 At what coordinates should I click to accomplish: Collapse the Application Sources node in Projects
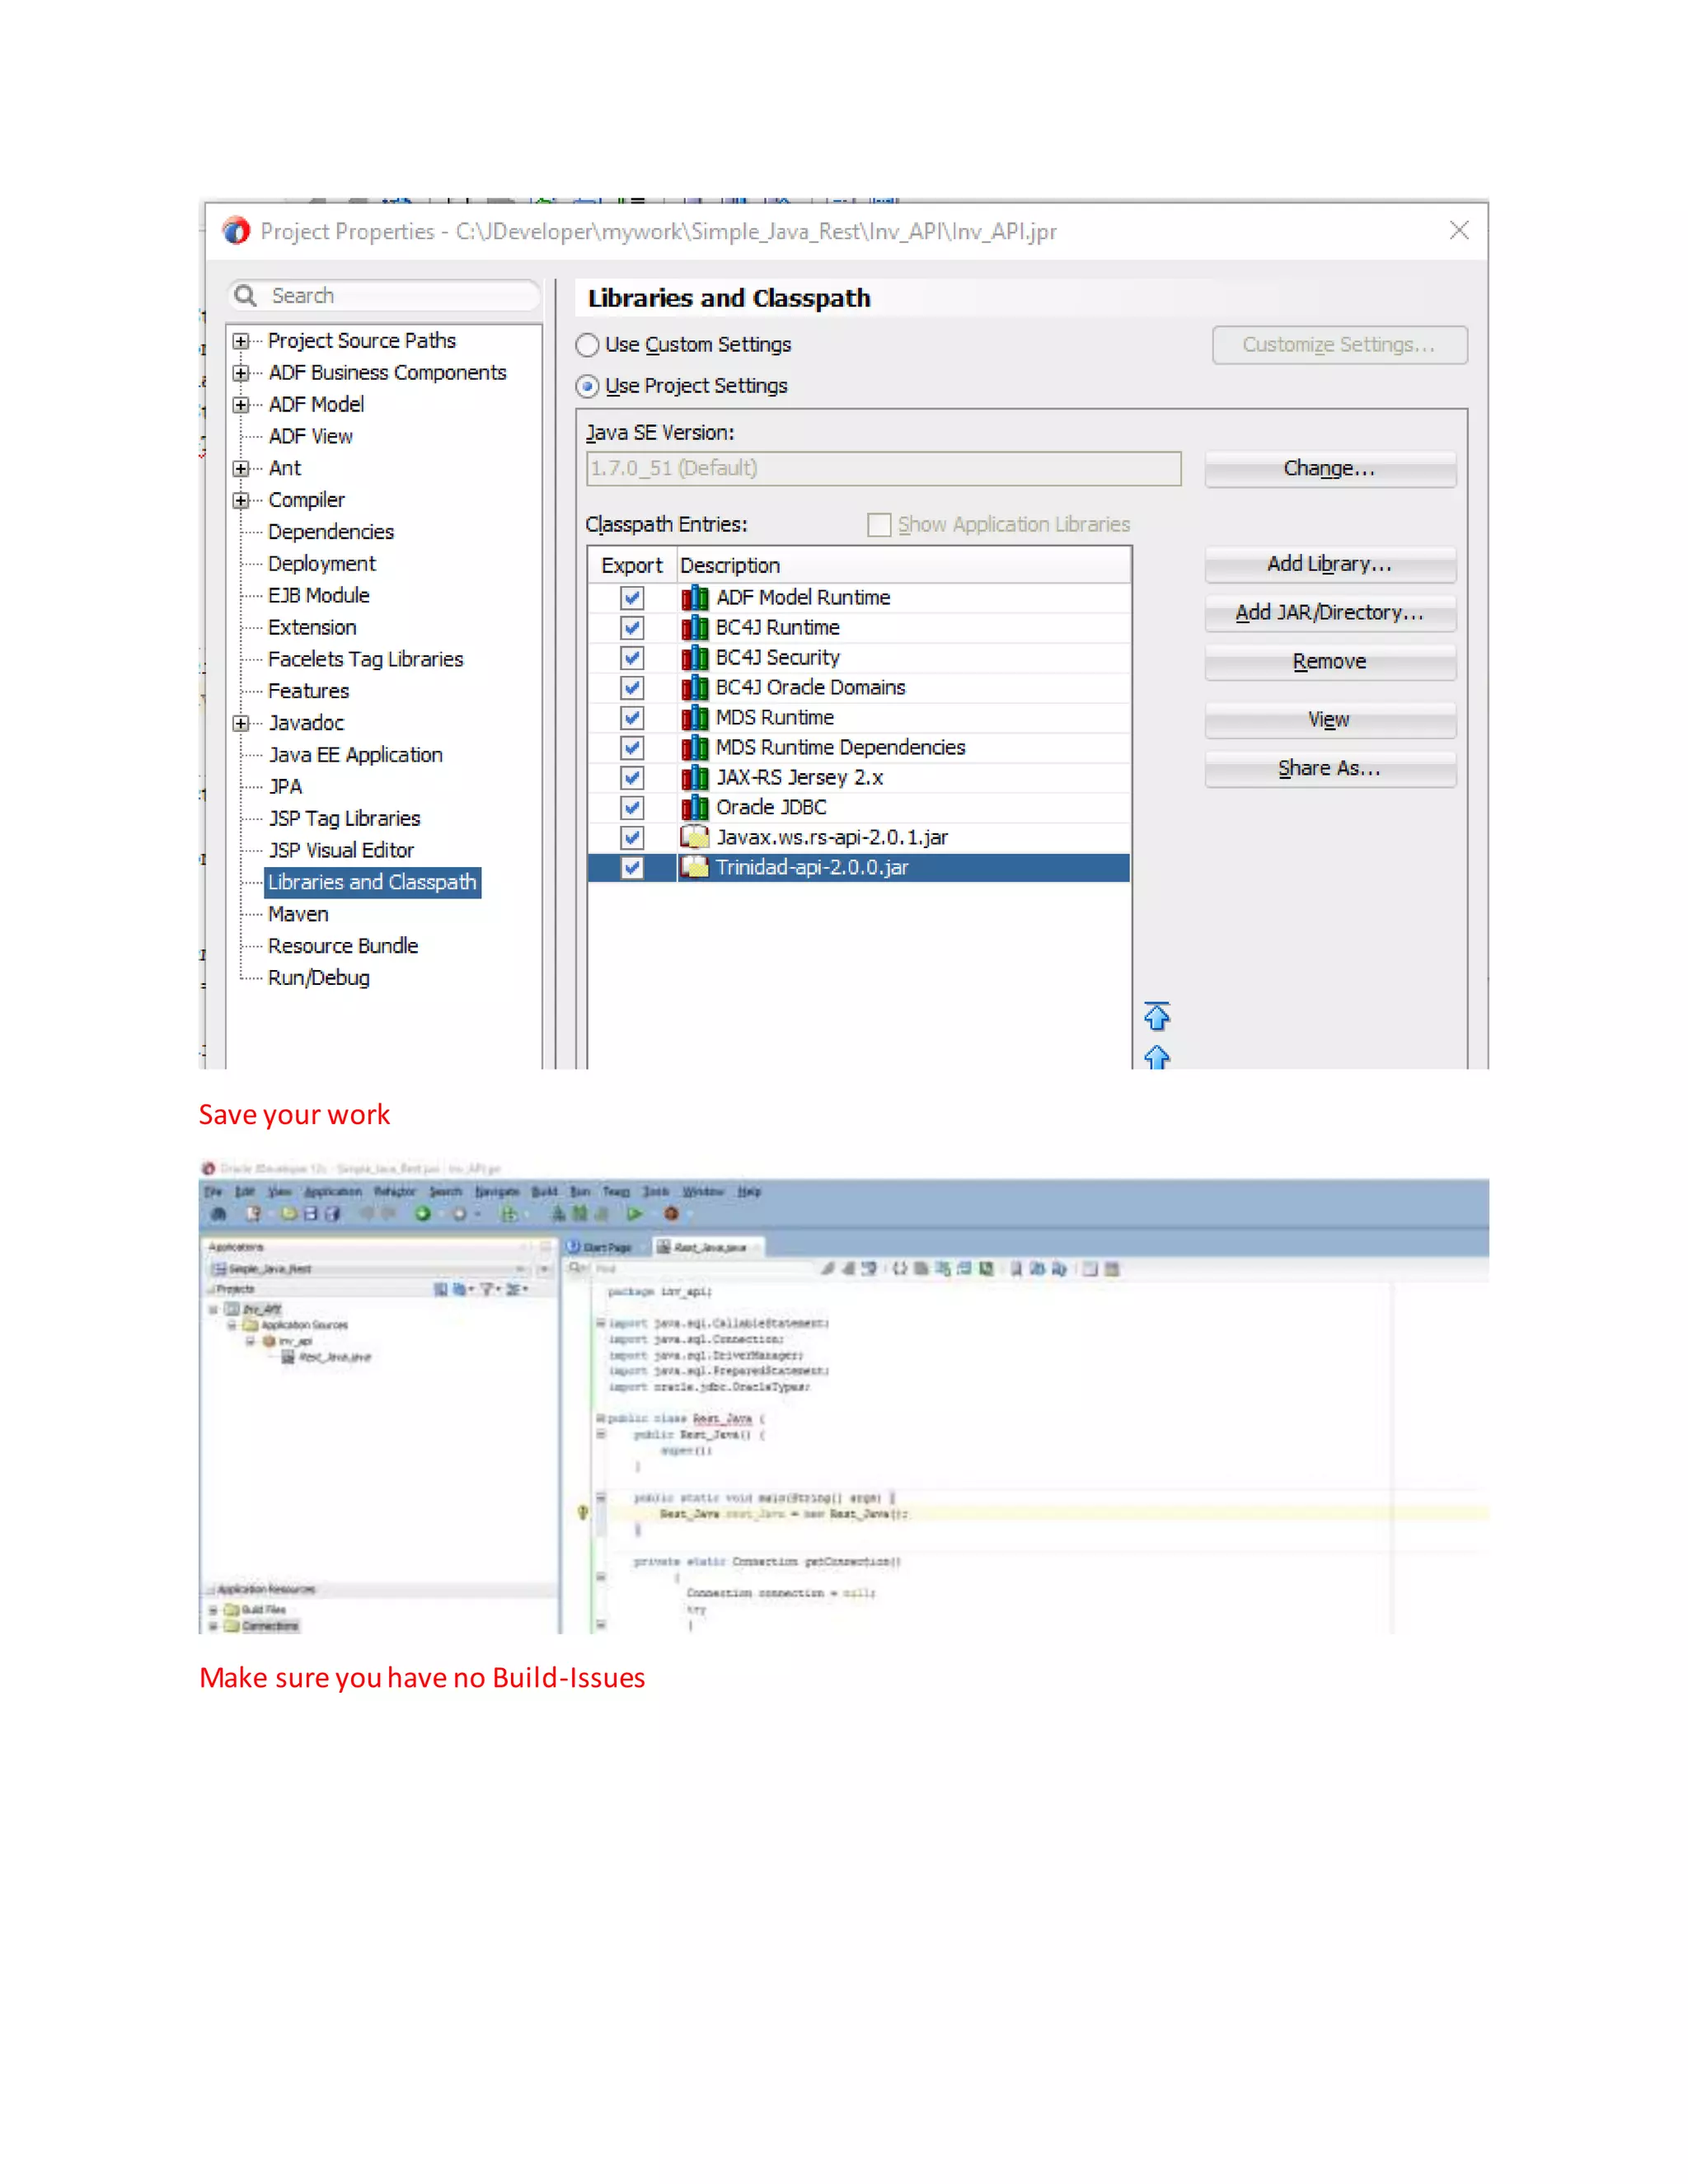tap(231, 1325)
